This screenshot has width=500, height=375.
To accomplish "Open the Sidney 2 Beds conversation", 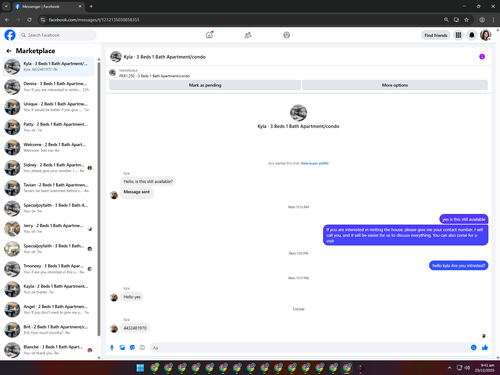I will tap(49, 168).
